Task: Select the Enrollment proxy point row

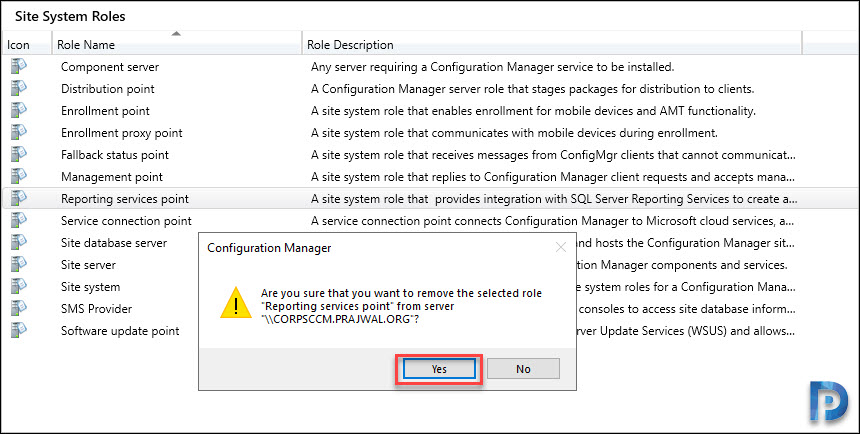Action: [x=430, y=133]
